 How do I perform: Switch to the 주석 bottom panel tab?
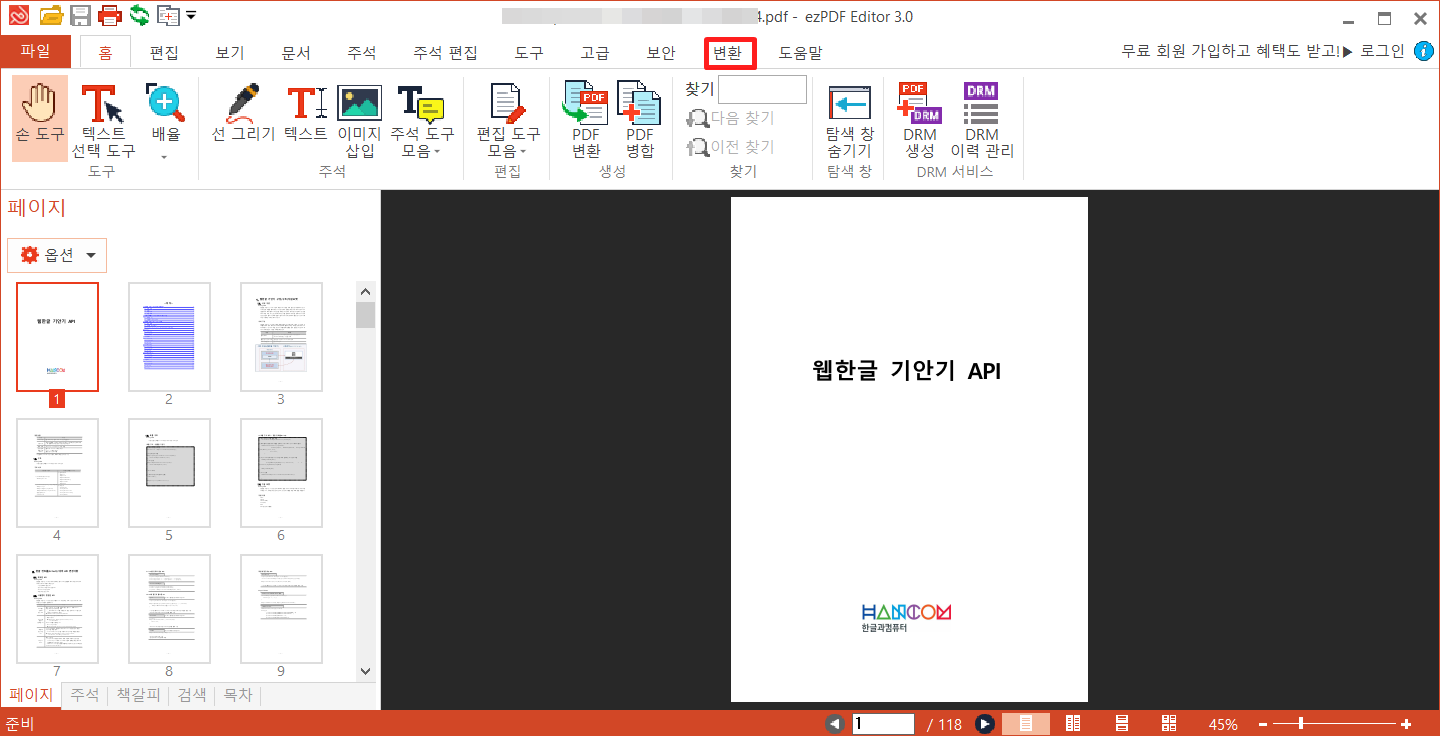click(85, 695)
